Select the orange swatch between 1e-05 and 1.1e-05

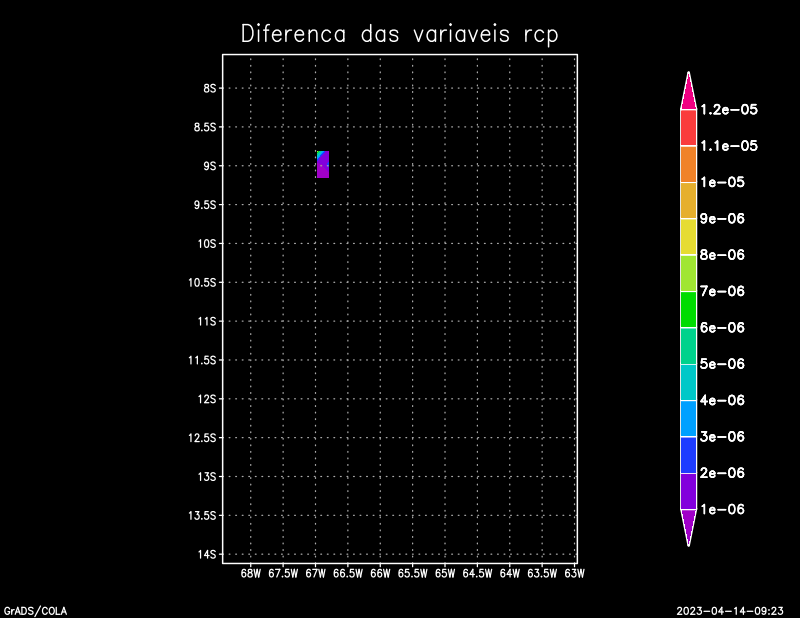point(688,164)
